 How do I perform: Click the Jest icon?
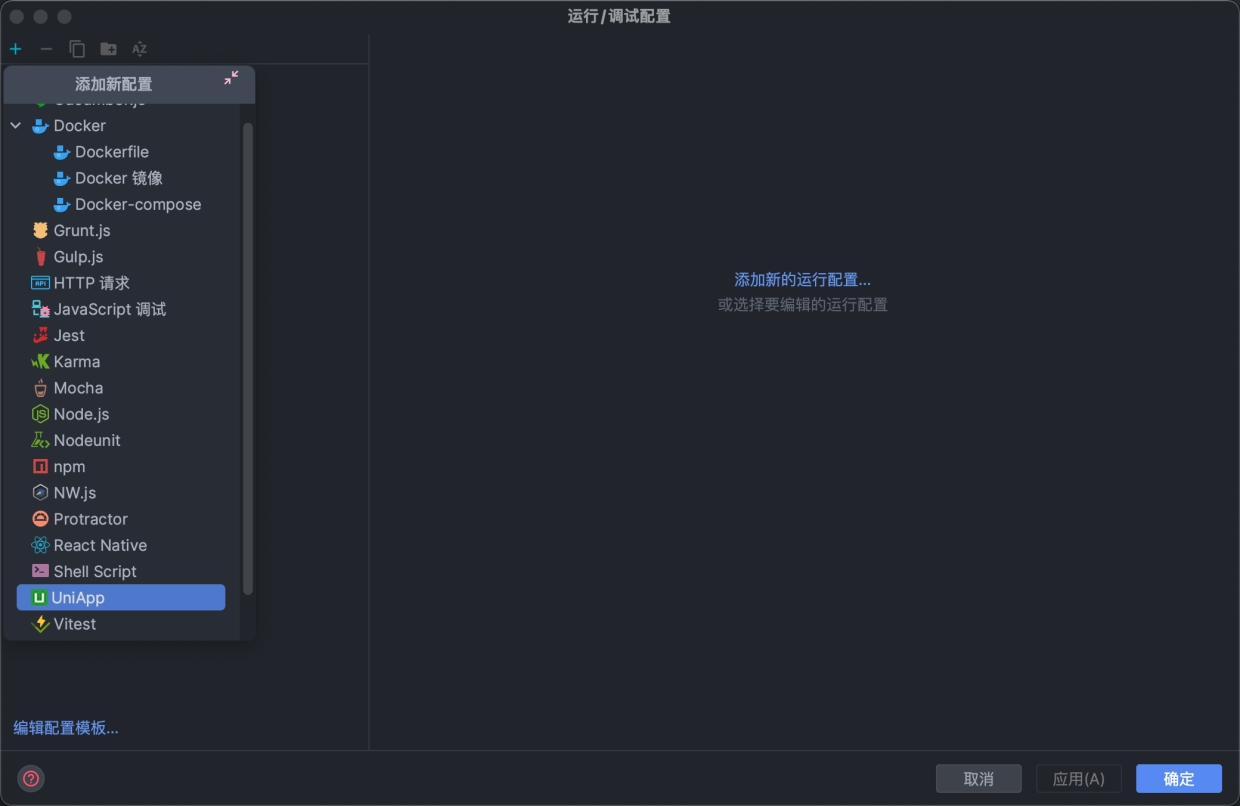pyautogui.click(x=40, y=335)
